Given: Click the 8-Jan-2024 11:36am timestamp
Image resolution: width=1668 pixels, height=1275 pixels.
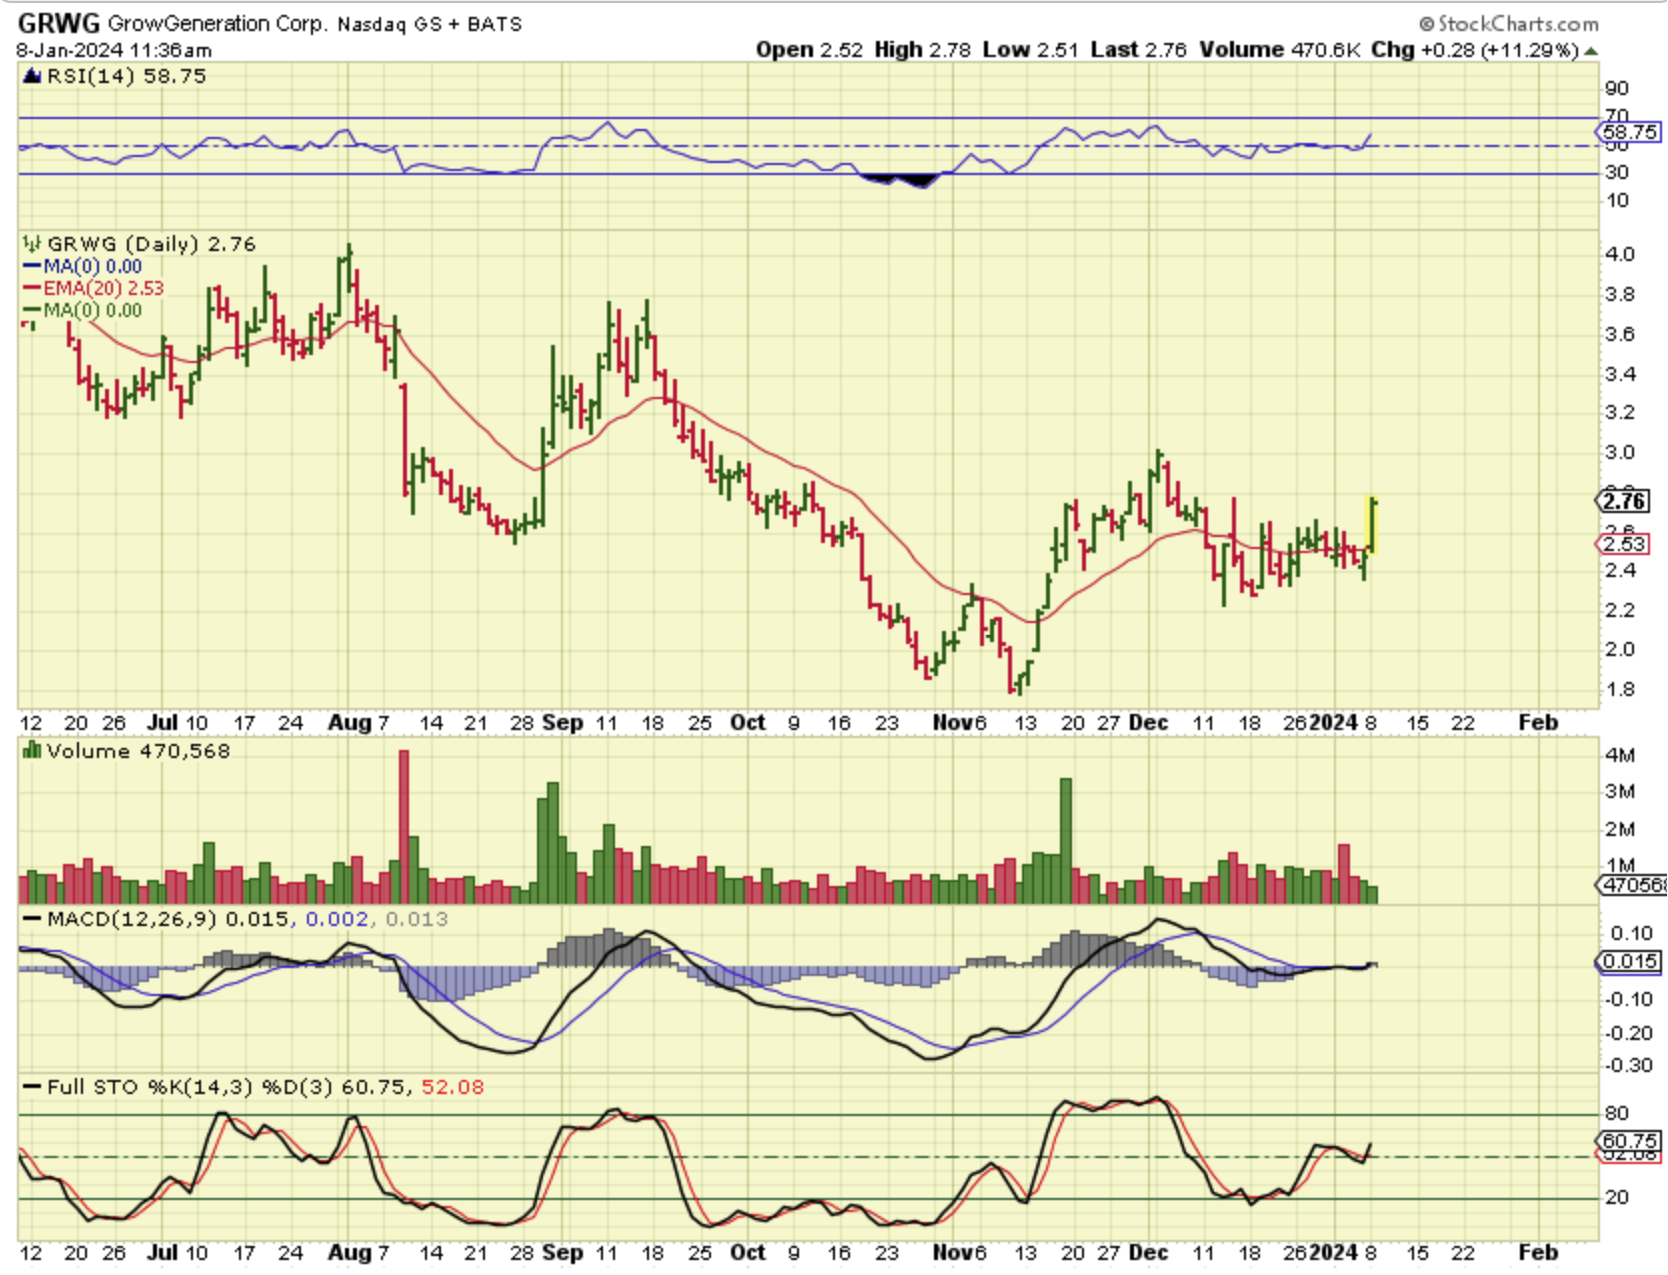Looking at the screenshot, I should (114, 50).
